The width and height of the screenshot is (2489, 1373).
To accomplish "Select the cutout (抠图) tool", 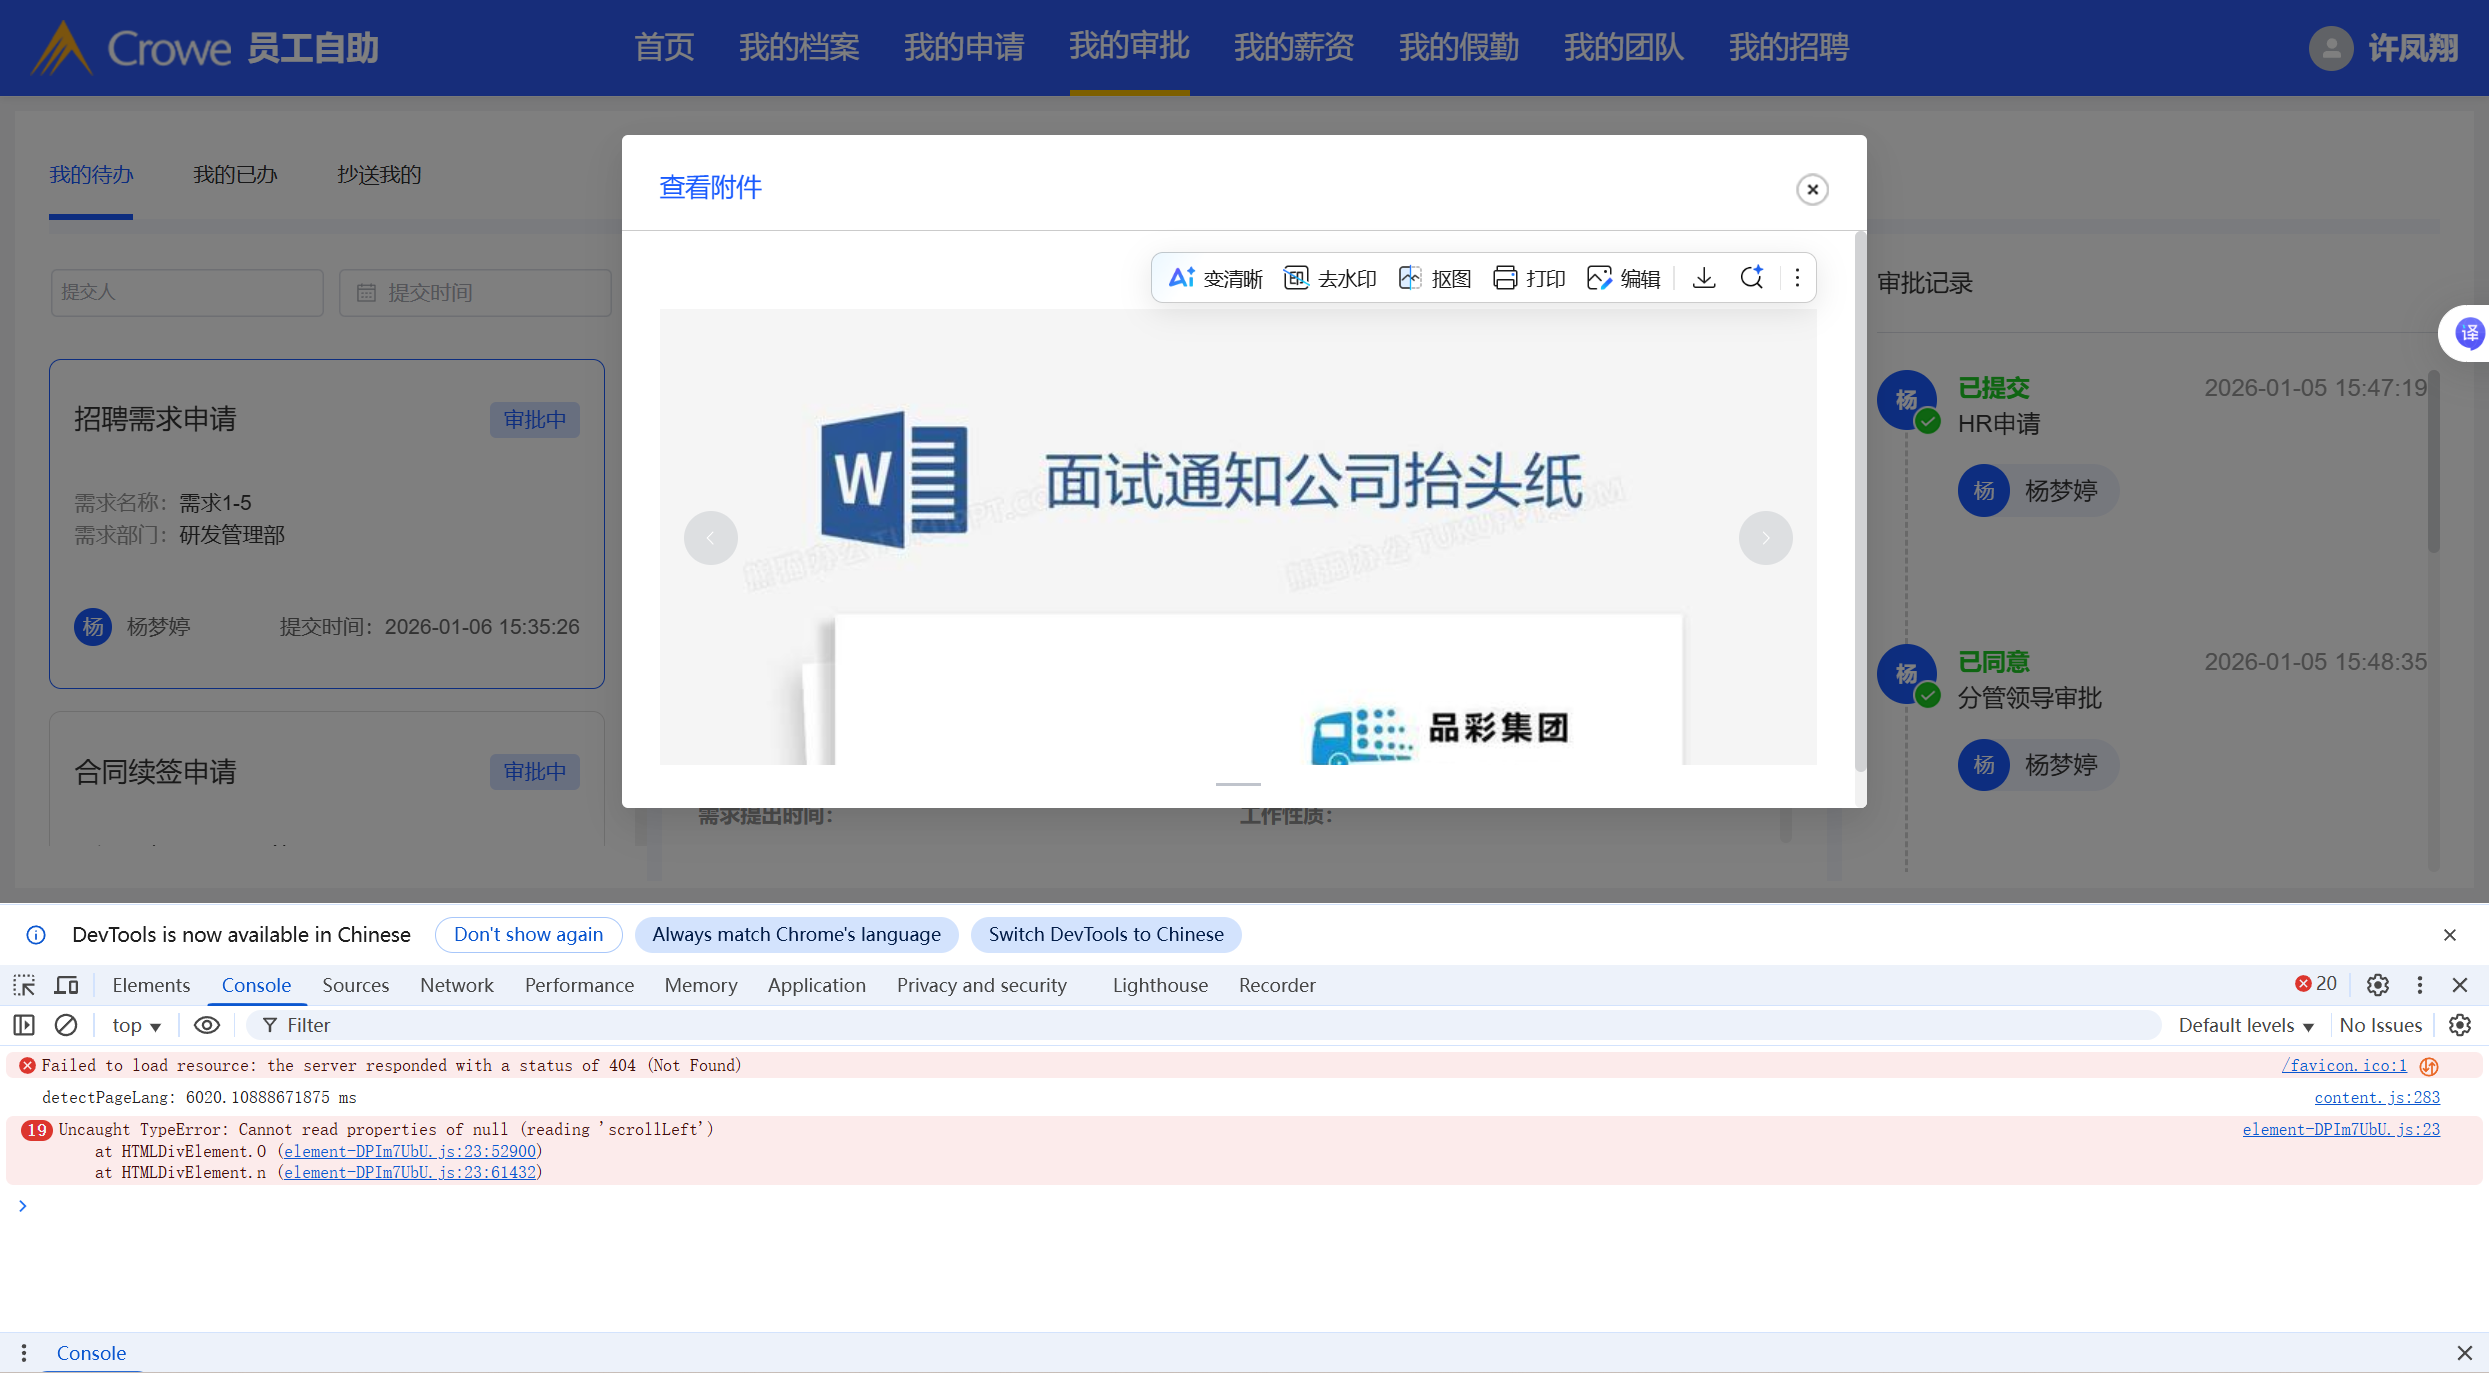I will coord(1434,278).
